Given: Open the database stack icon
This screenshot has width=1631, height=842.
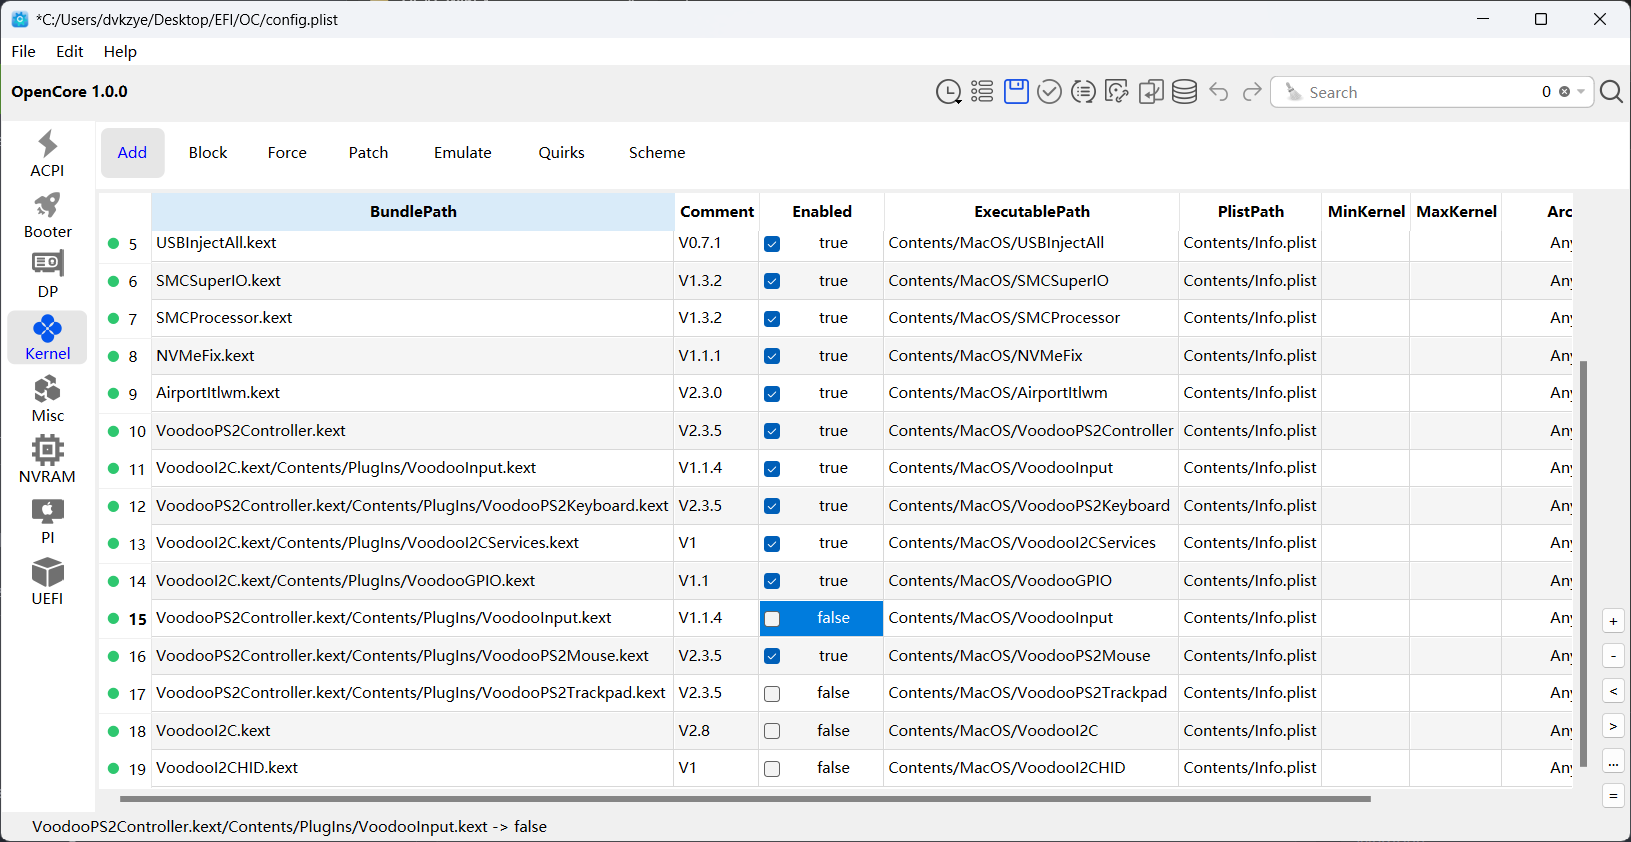Looking at the screenshot, I should pos(1184,92).
